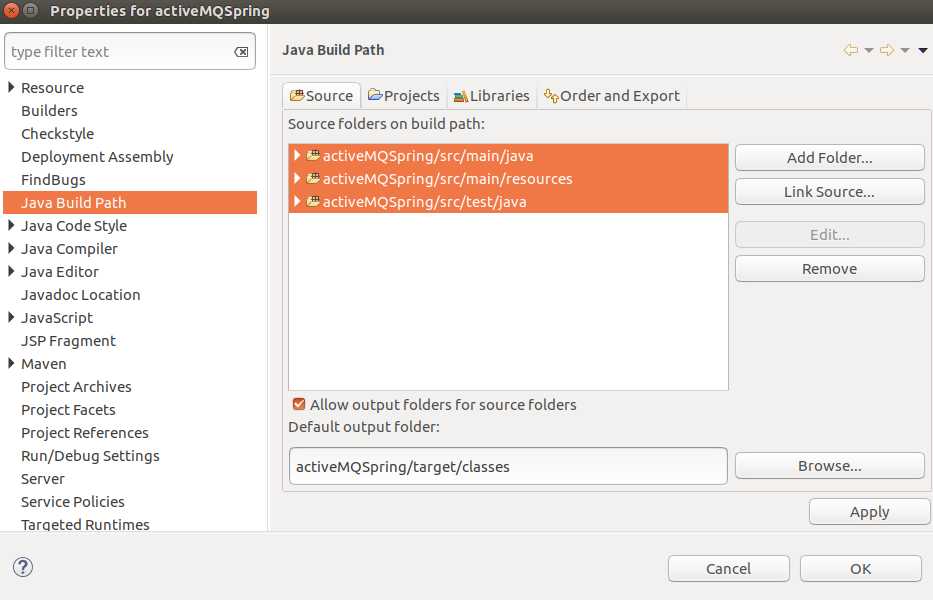Expand the activeMQSpring/src/test/java entry
Viewport: 933px width, 600px height.
click(x=297, y=202)
